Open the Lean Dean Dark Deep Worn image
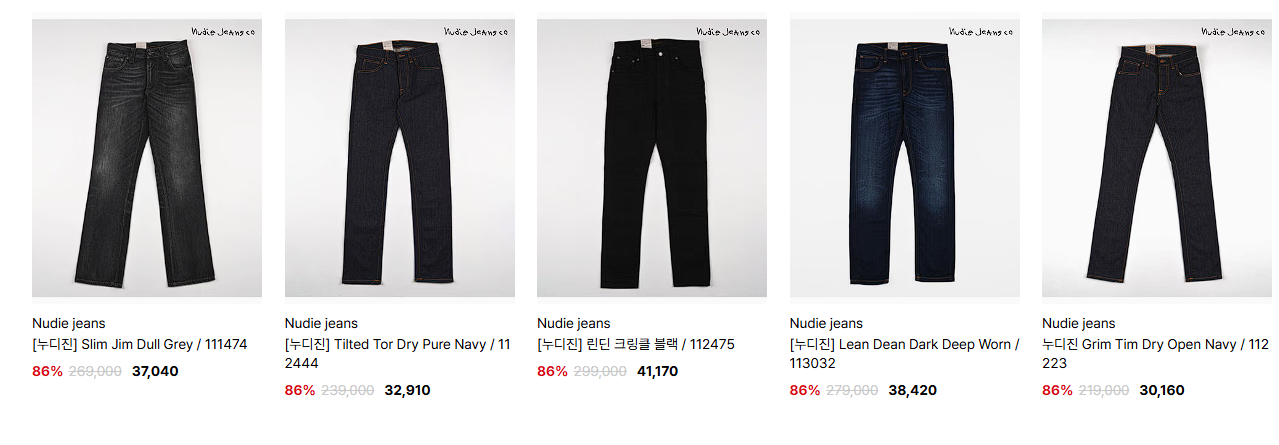Viewport: 1279px width, 445px height. tap(905, 158)
